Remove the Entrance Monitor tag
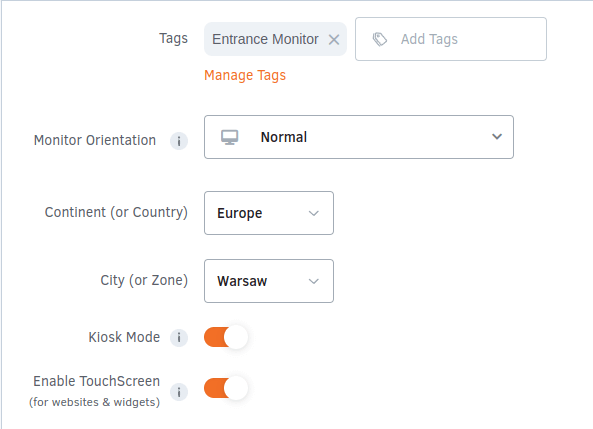593x429 pixels. click(334, 39)
